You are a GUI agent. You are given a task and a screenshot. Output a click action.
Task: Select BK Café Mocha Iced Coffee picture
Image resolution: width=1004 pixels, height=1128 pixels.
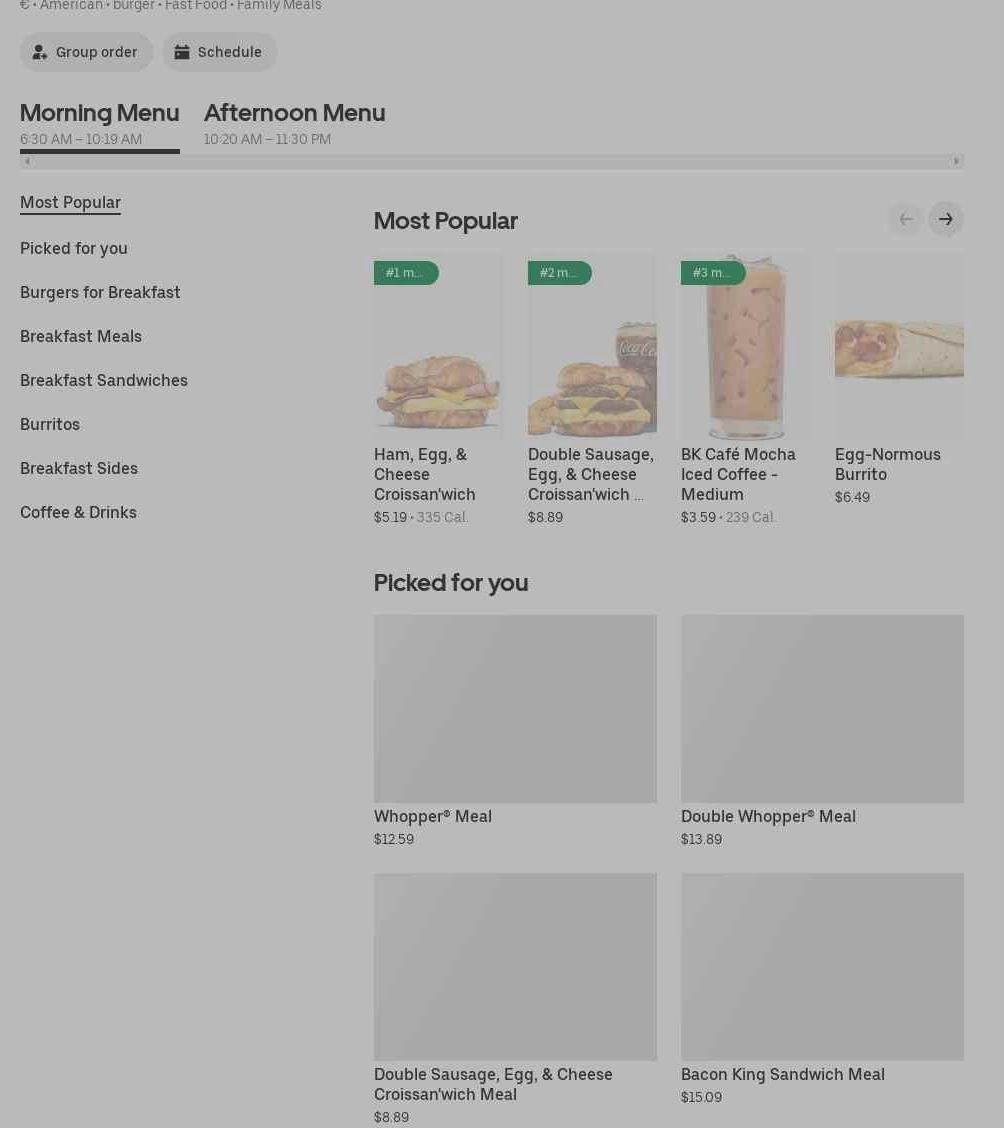pos(745,346)
